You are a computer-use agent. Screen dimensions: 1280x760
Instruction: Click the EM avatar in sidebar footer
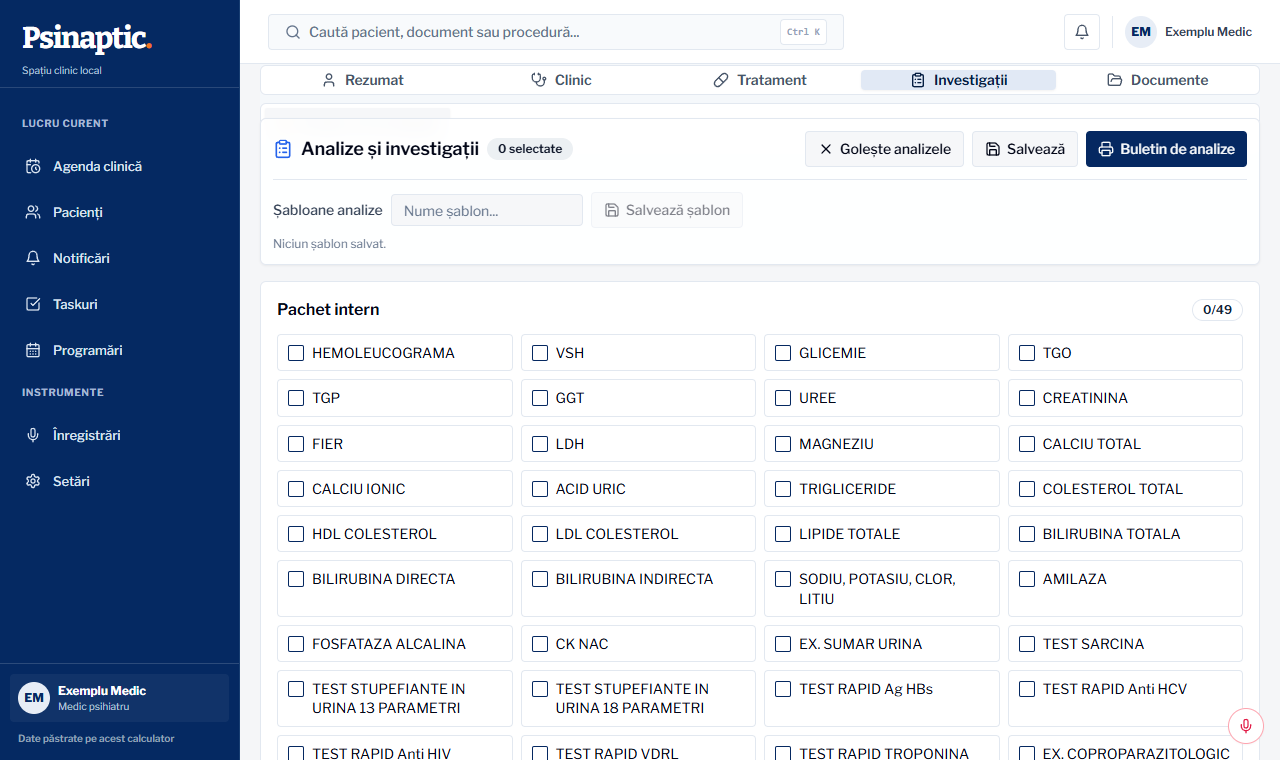pyautogui.click(x=34, y=698)
